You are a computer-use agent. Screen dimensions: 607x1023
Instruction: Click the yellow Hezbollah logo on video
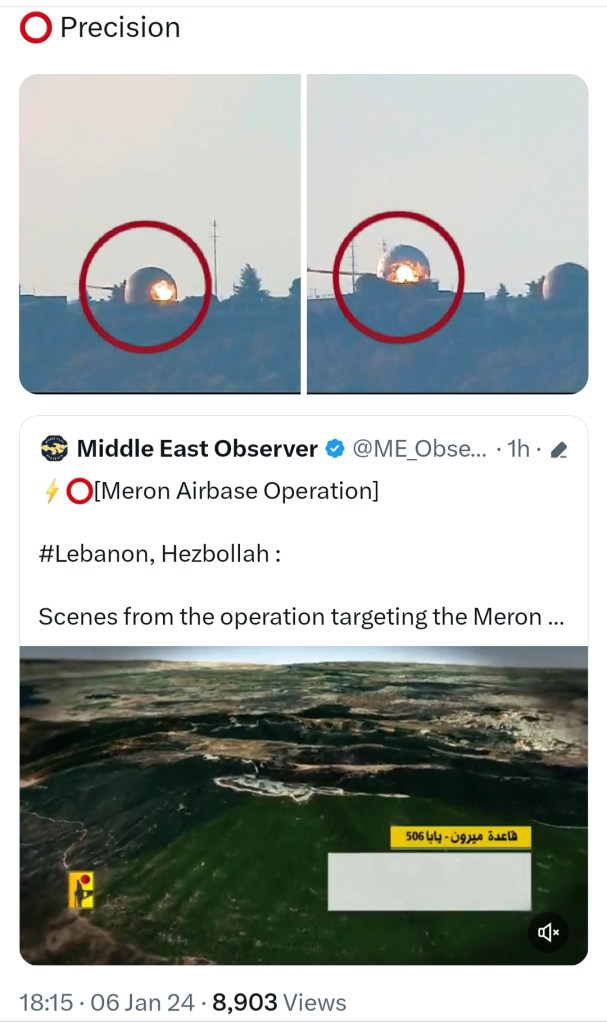(x=81, y=889)
